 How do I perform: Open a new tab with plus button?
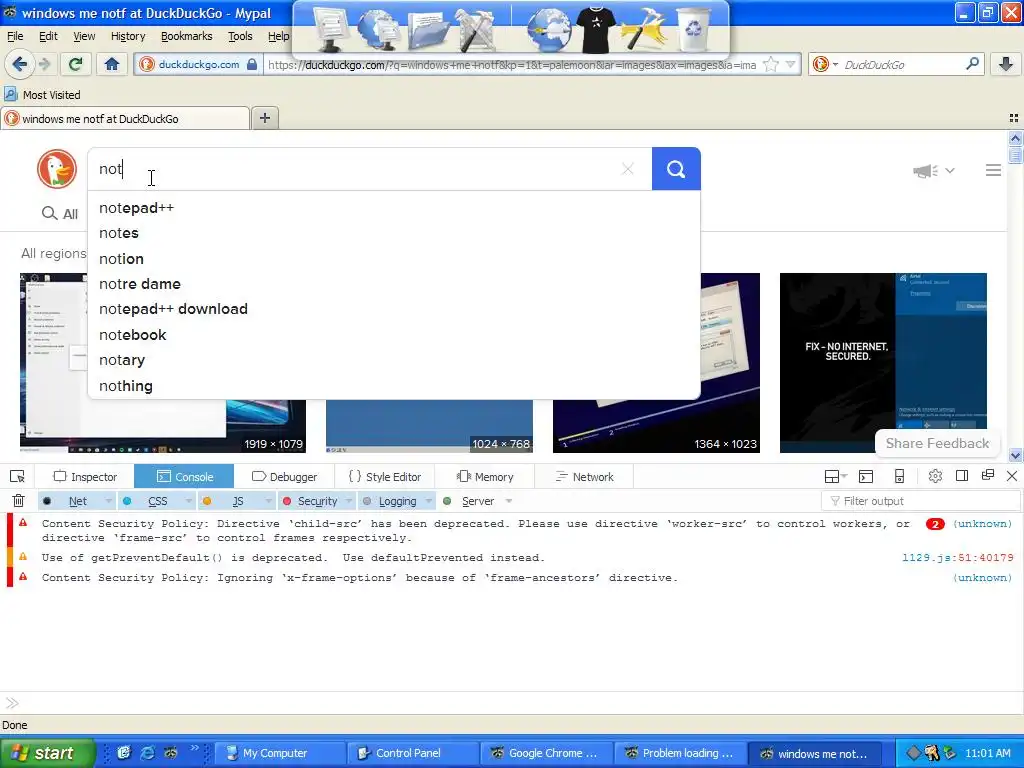click(x=264, y=118)
